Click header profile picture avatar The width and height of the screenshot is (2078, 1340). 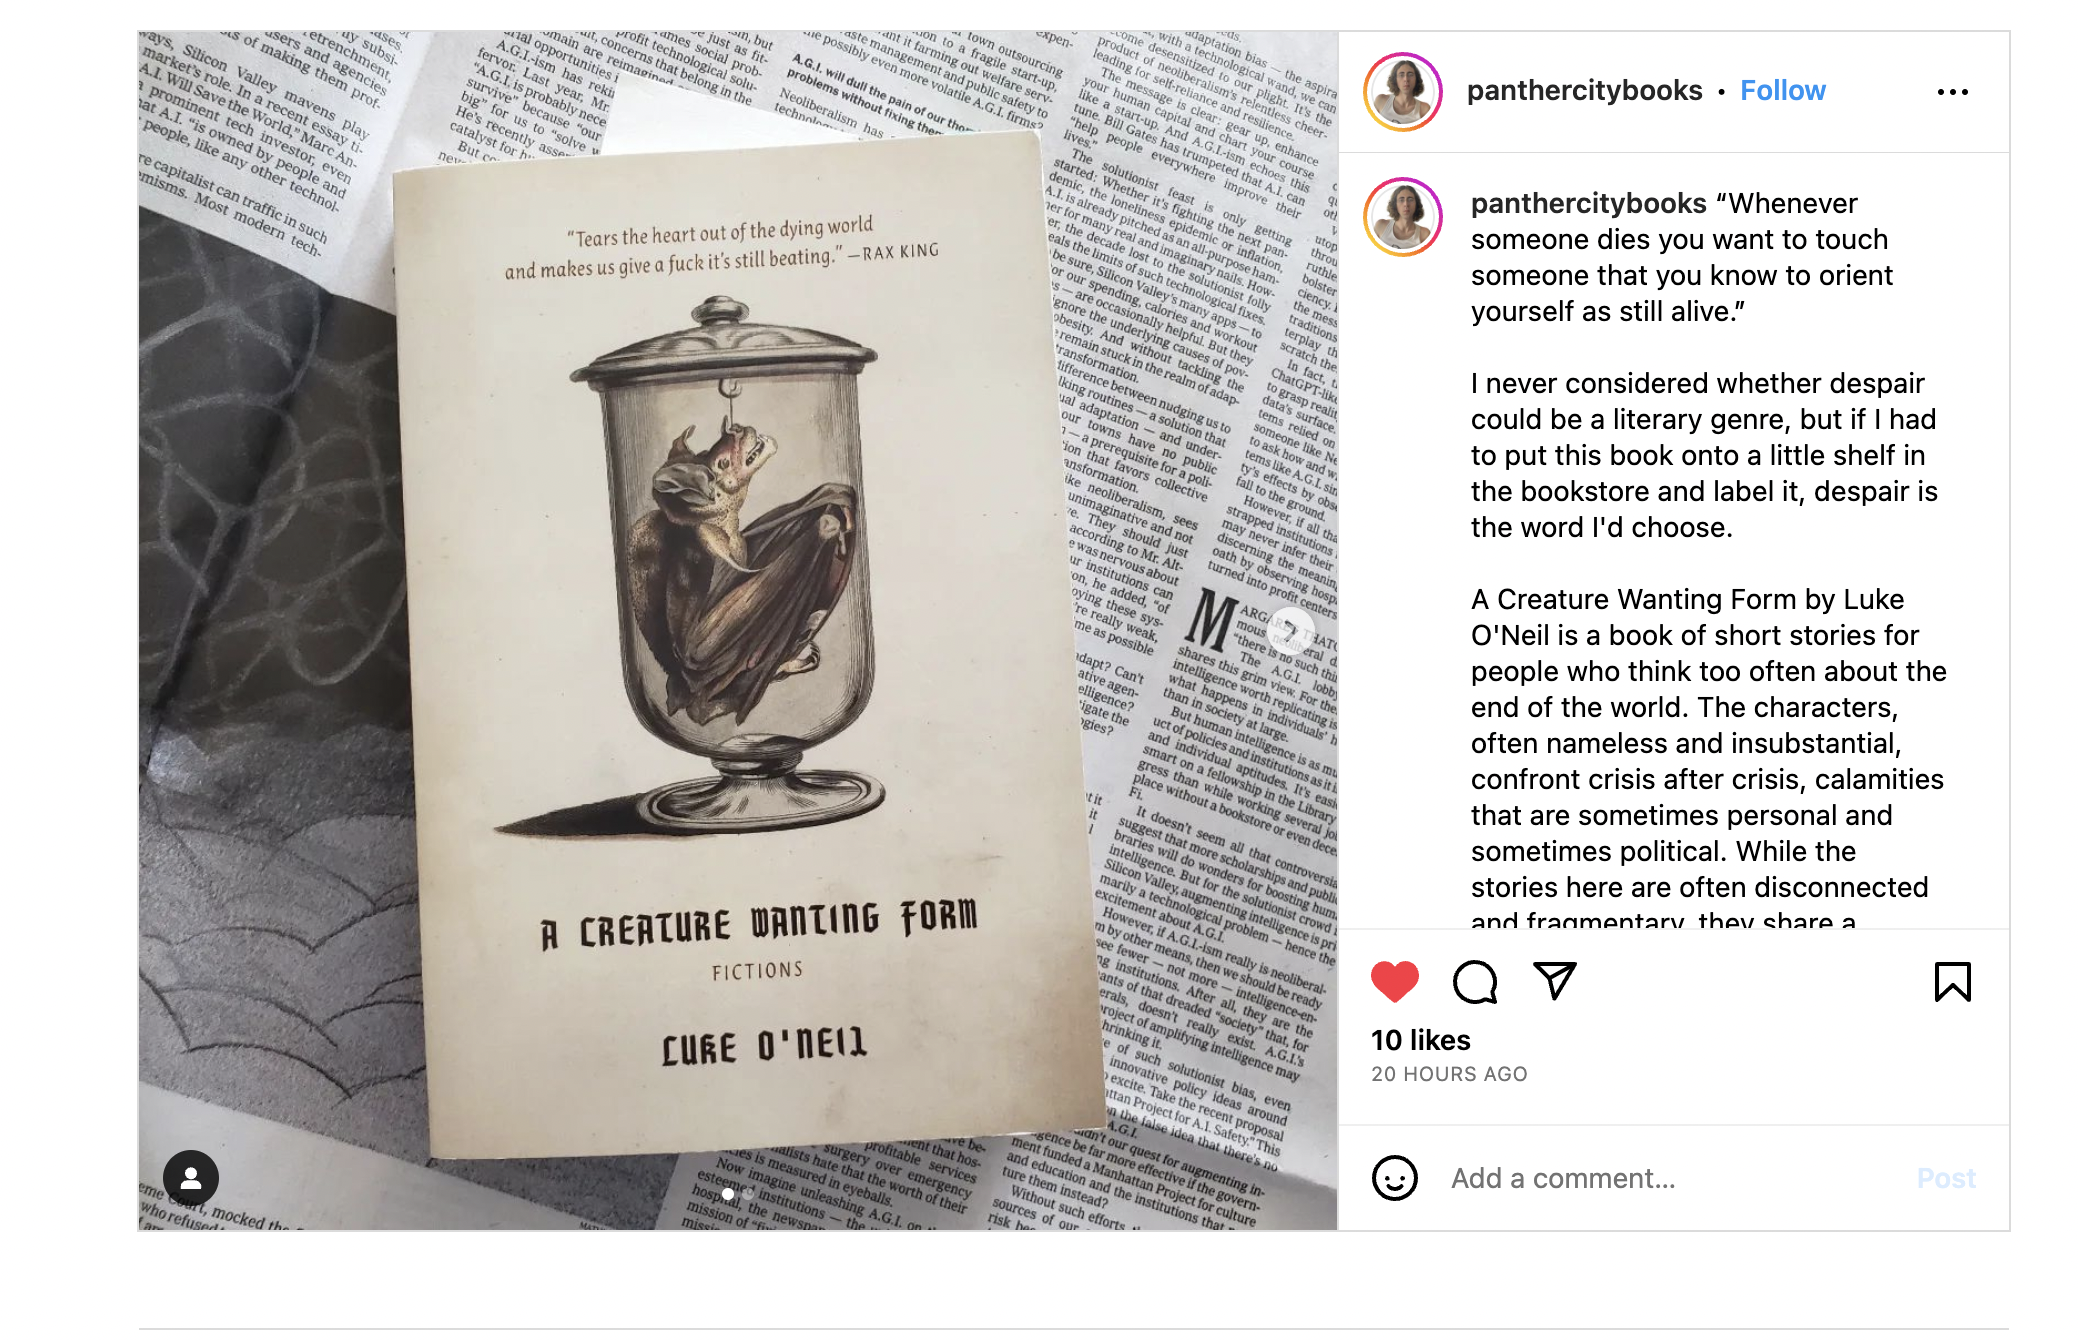(x=1403, y=92)
